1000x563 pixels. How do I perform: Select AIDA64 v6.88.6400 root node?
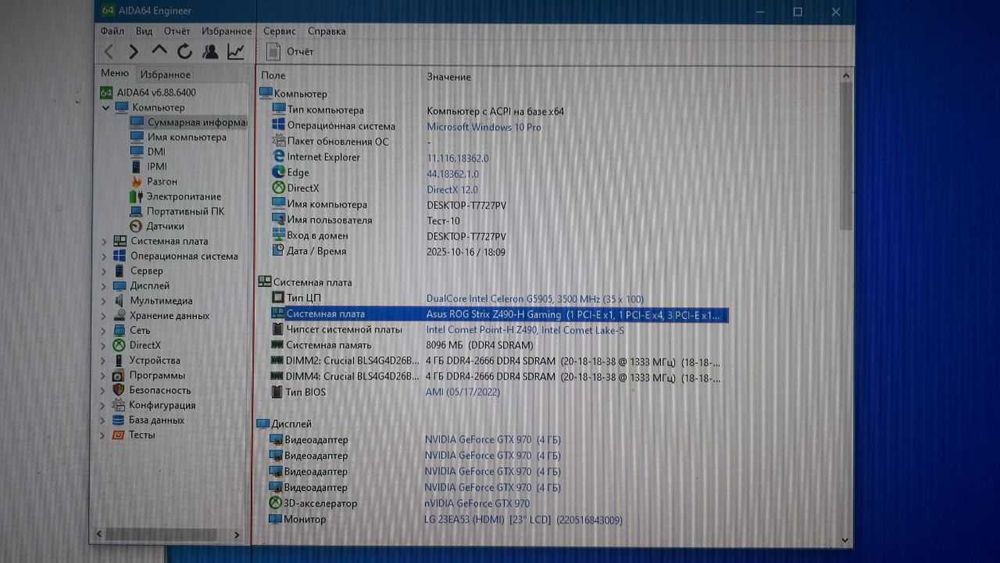156,92
